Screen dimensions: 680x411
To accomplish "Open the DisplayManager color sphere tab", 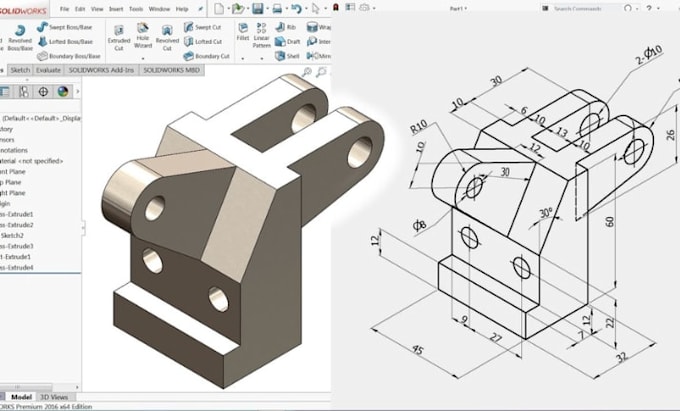I will [x=63, y=91].
